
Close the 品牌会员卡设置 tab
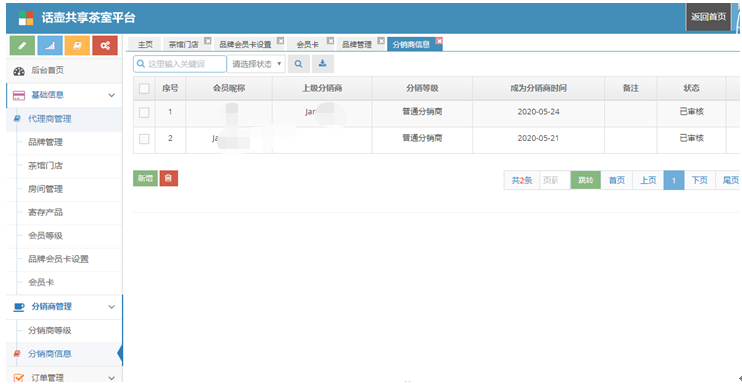[280, 41]
